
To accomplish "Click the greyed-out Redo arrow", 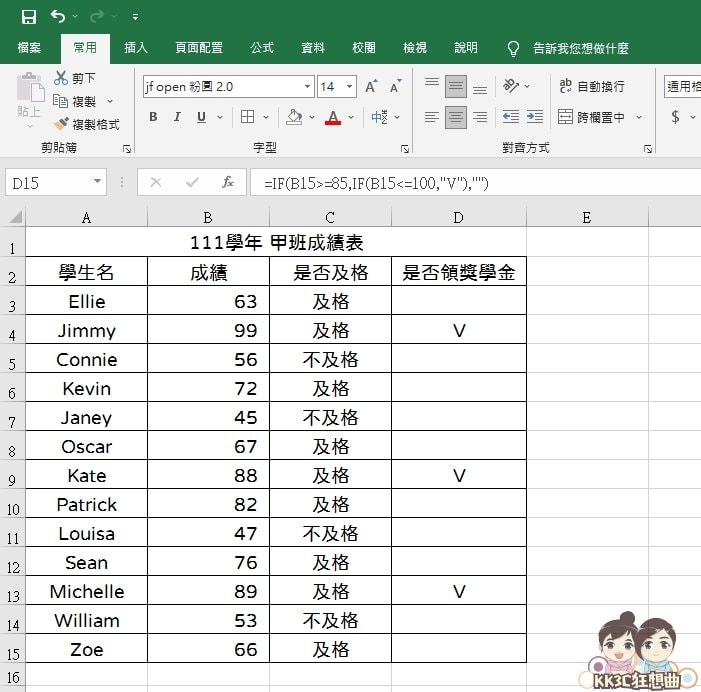I will coord(97,17).
